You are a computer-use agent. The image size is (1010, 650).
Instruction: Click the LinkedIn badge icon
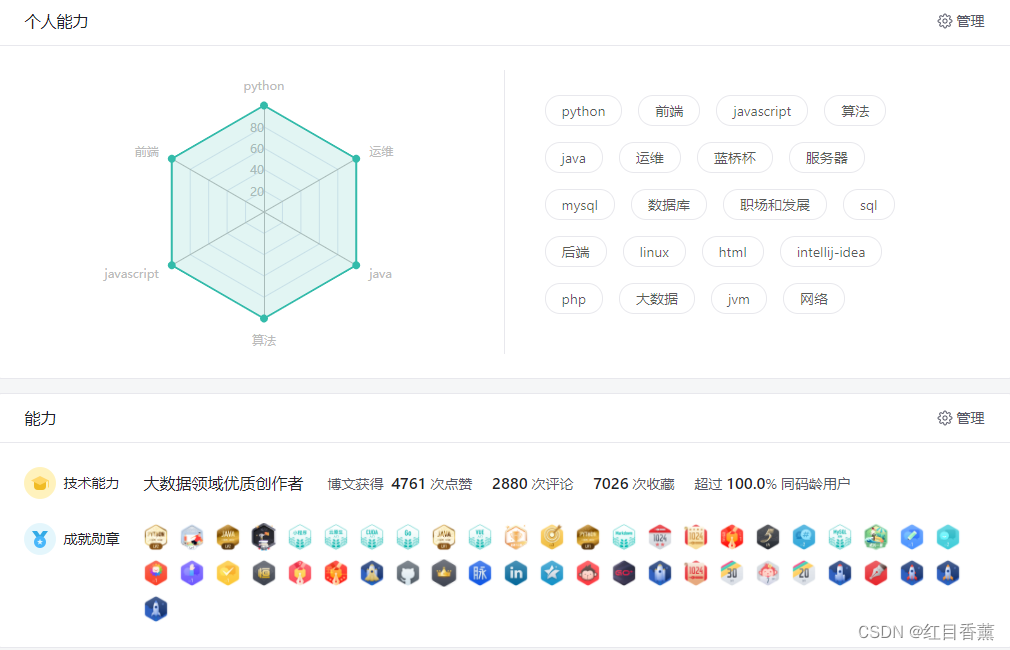click(515, 573)
